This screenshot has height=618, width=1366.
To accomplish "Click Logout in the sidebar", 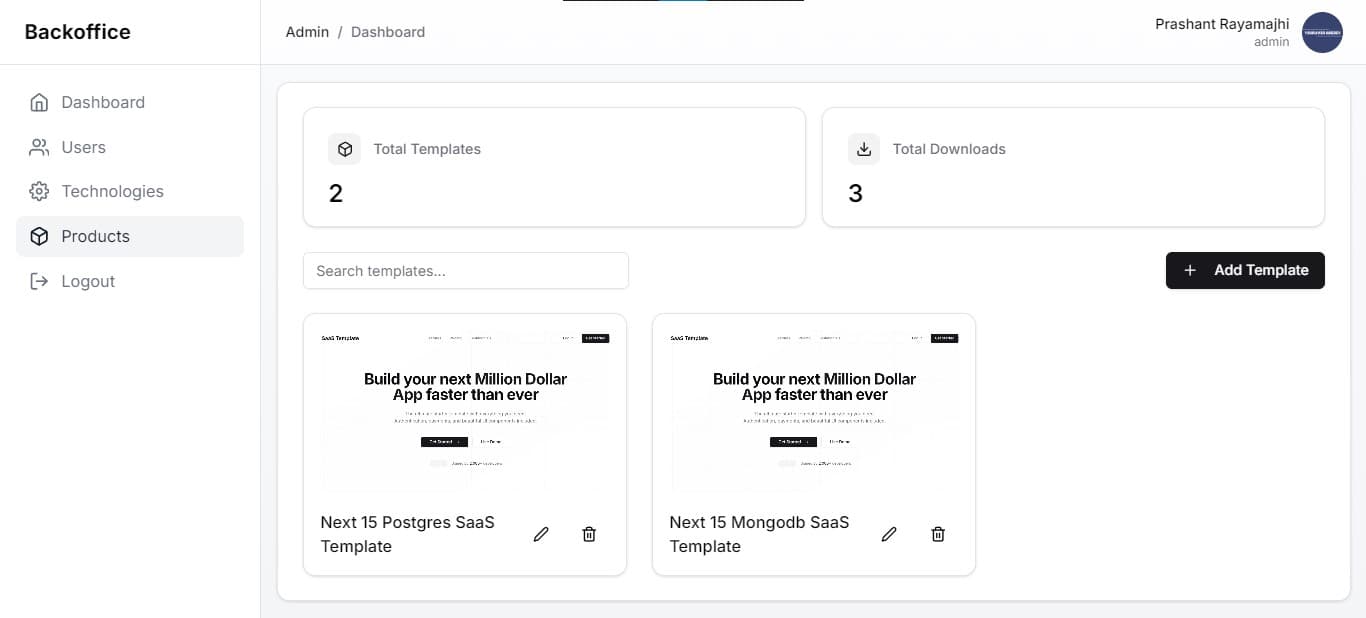I will (89, 281).
